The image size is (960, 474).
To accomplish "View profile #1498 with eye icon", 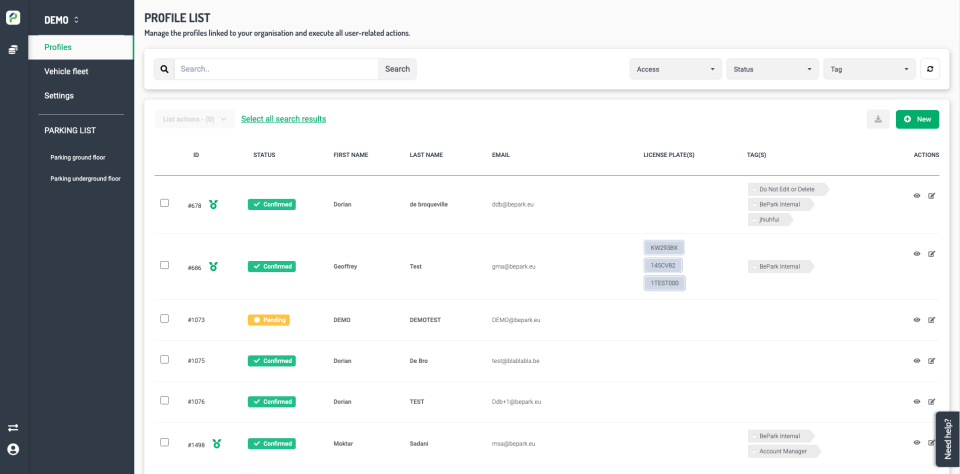I will pos(917,442).
